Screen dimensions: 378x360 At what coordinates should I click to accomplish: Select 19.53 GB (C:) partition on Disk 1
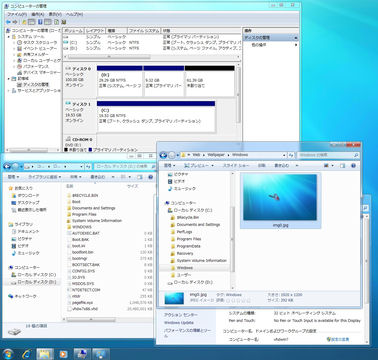156,116
